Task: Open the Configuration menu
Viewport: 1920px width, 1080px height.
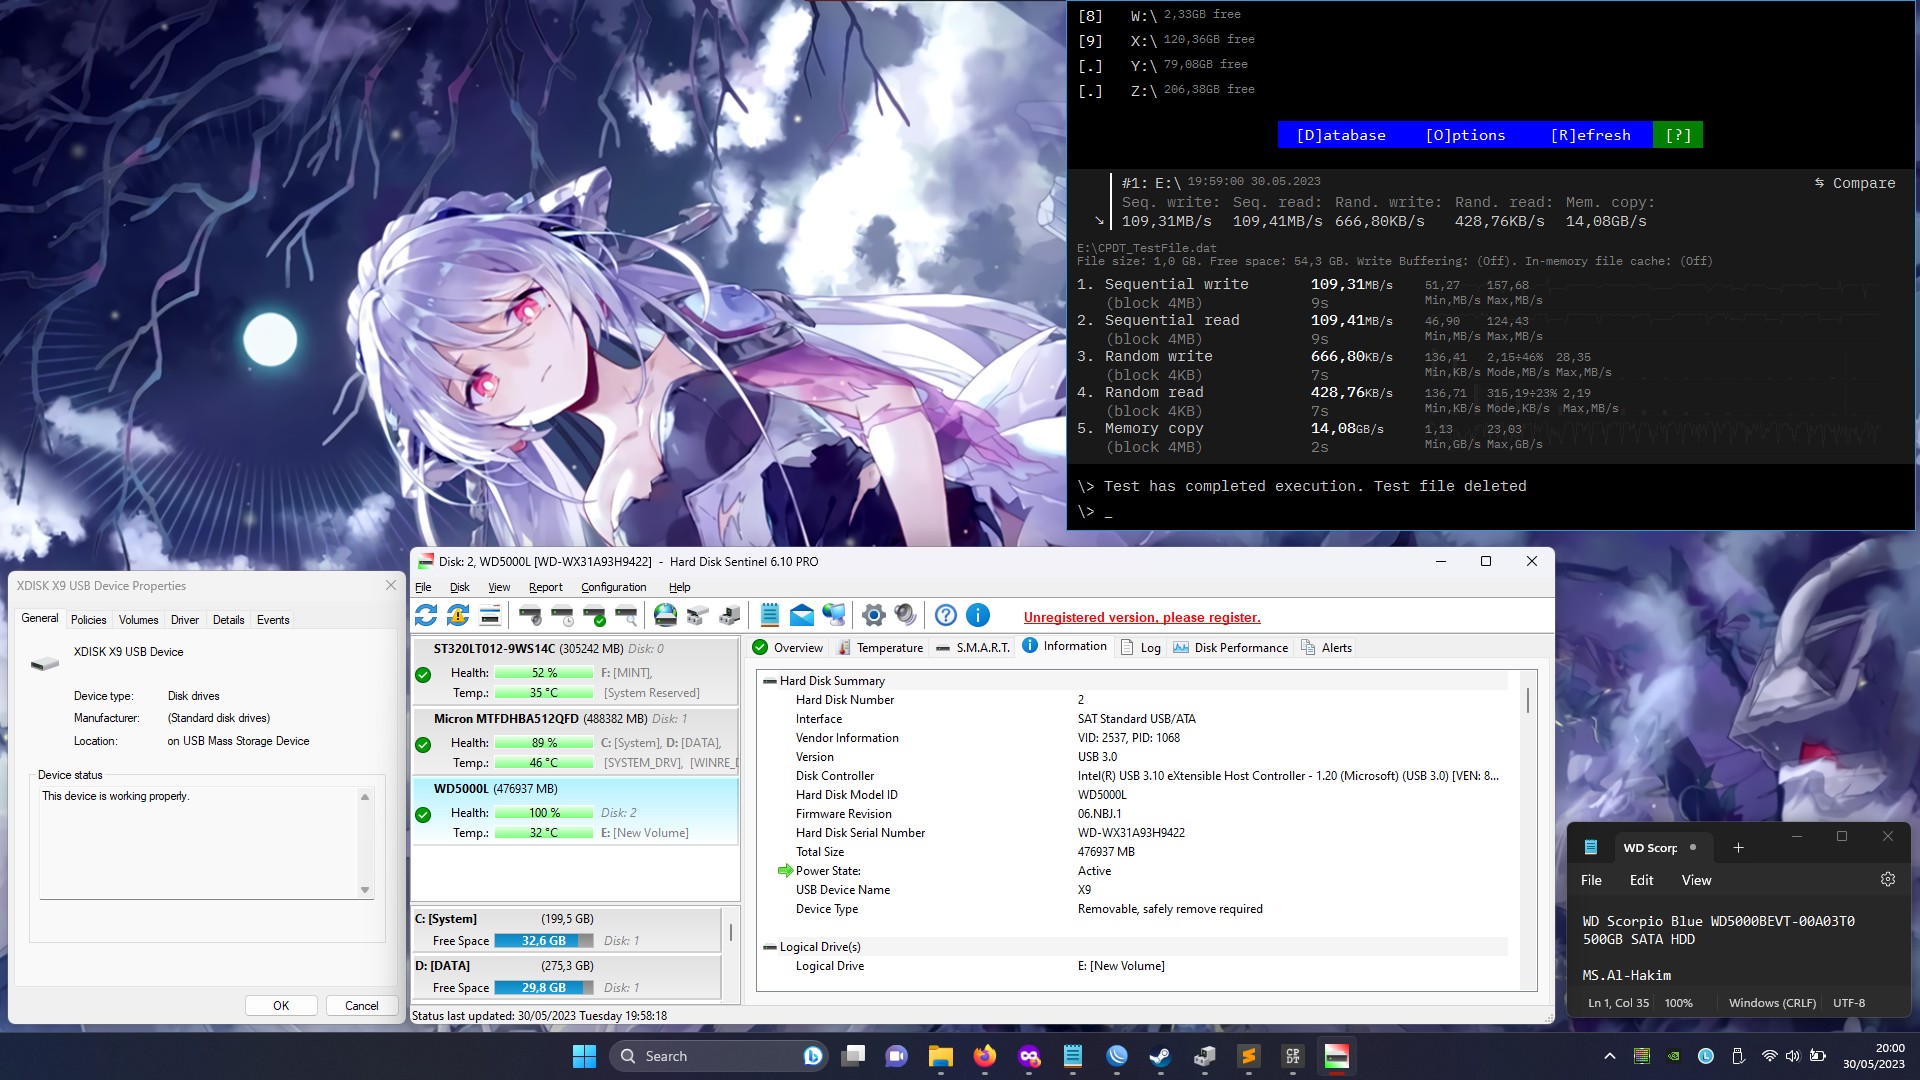Action: pyautogui.click(x=614, y=587)
